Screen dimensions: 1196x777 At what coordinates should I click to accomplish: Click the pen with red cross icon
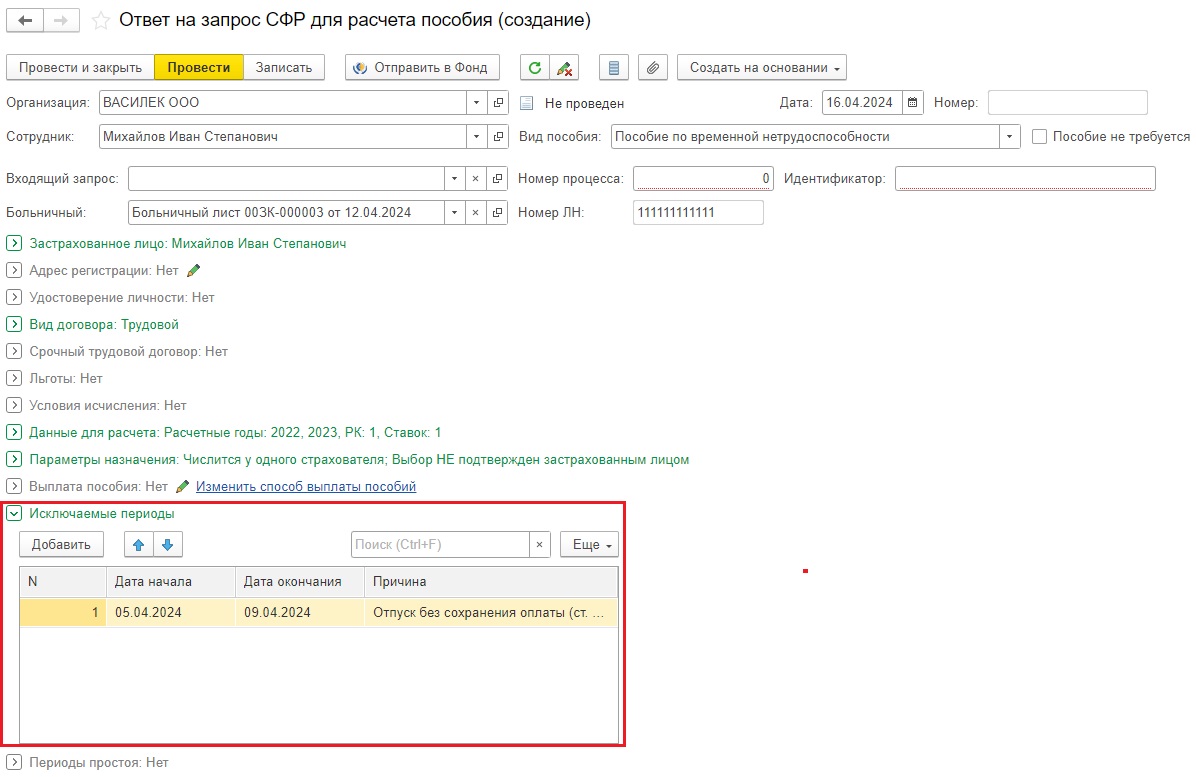564,68
